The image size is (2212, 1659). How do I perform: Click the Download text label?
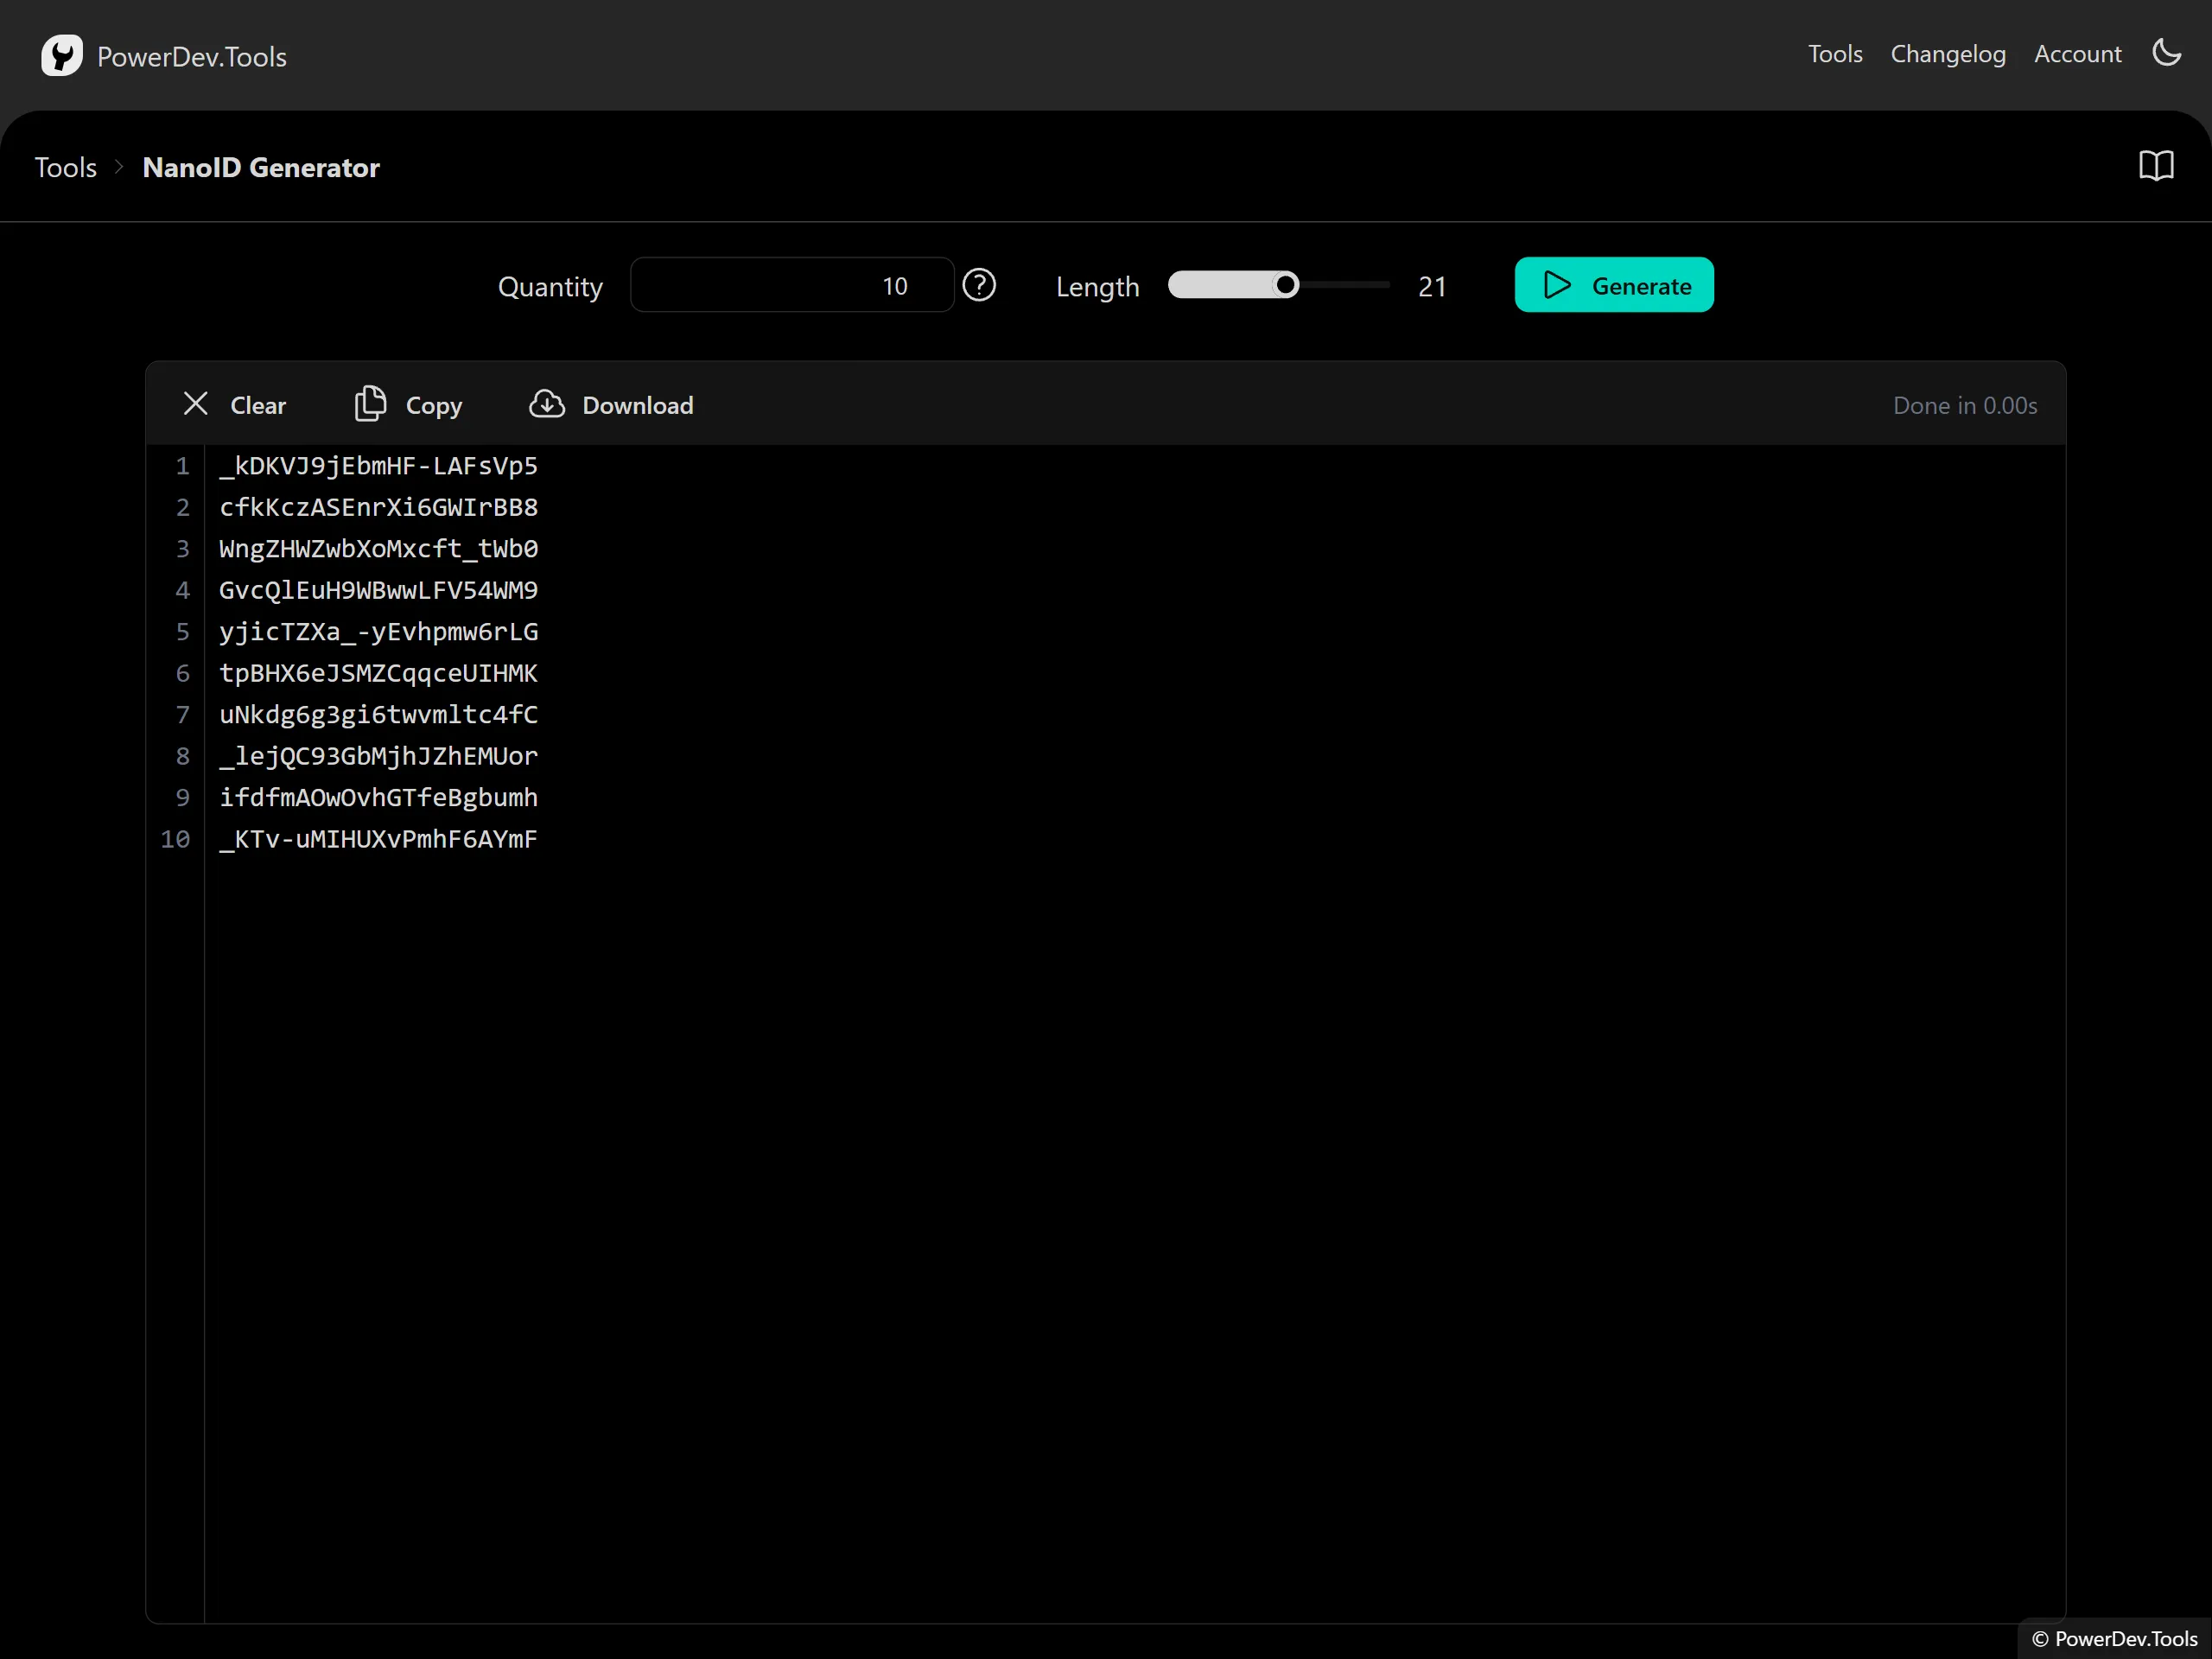638,405
